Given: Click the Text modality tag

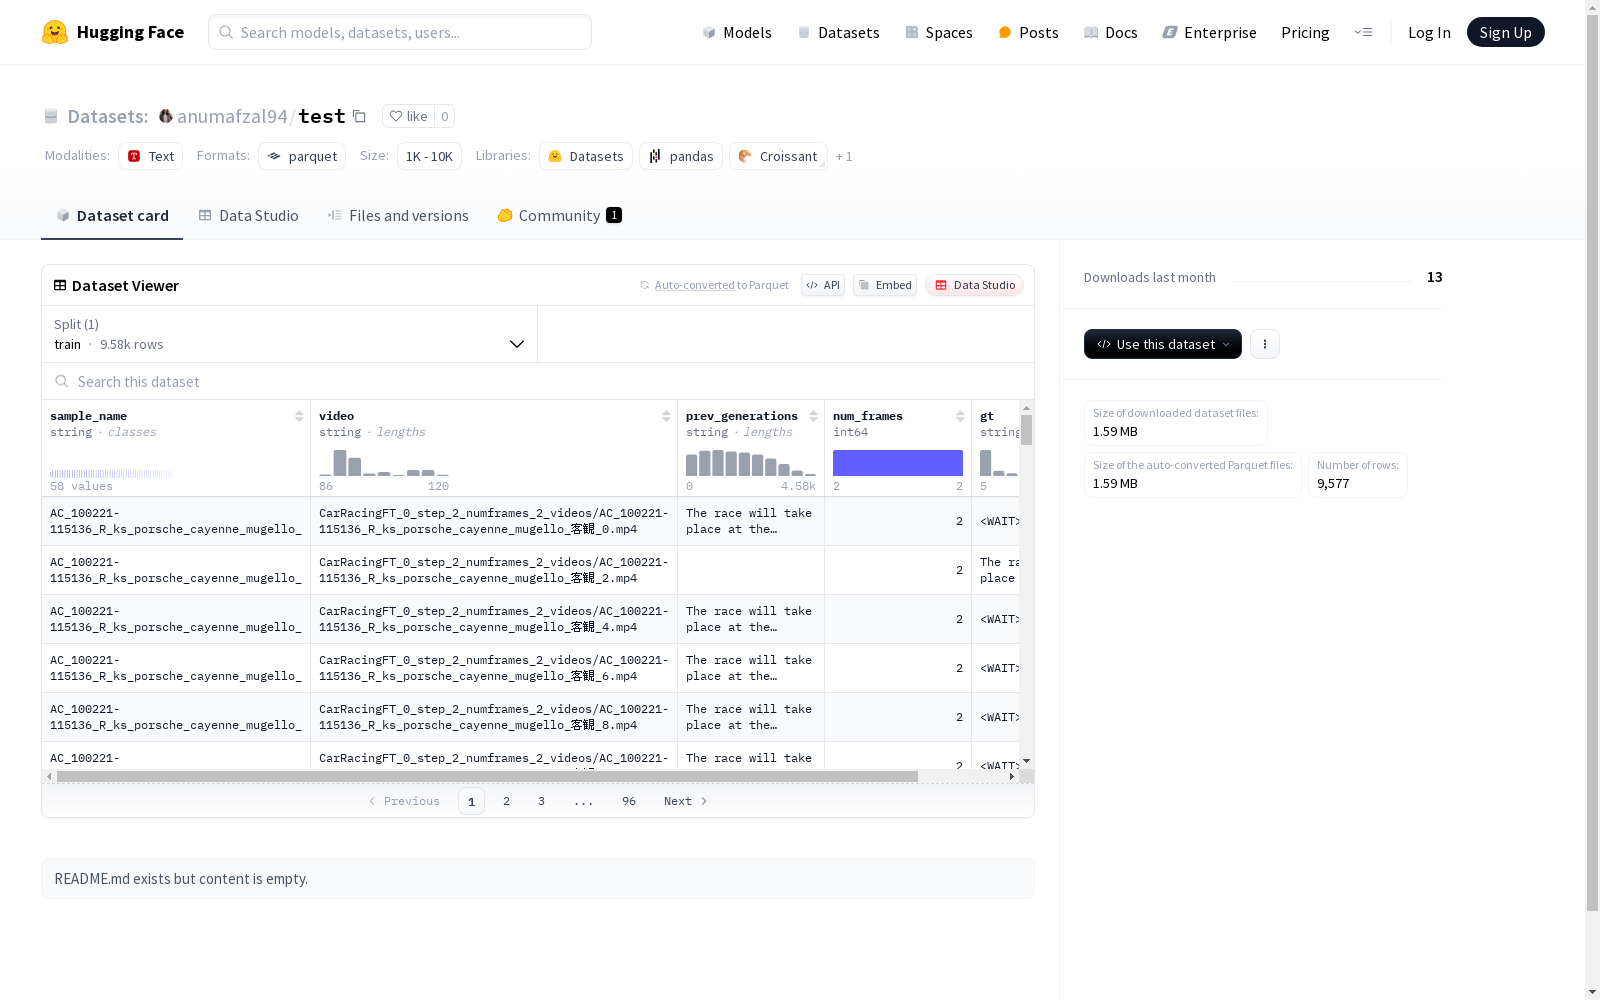Looking at the screenshot, I should pos(151,156).
